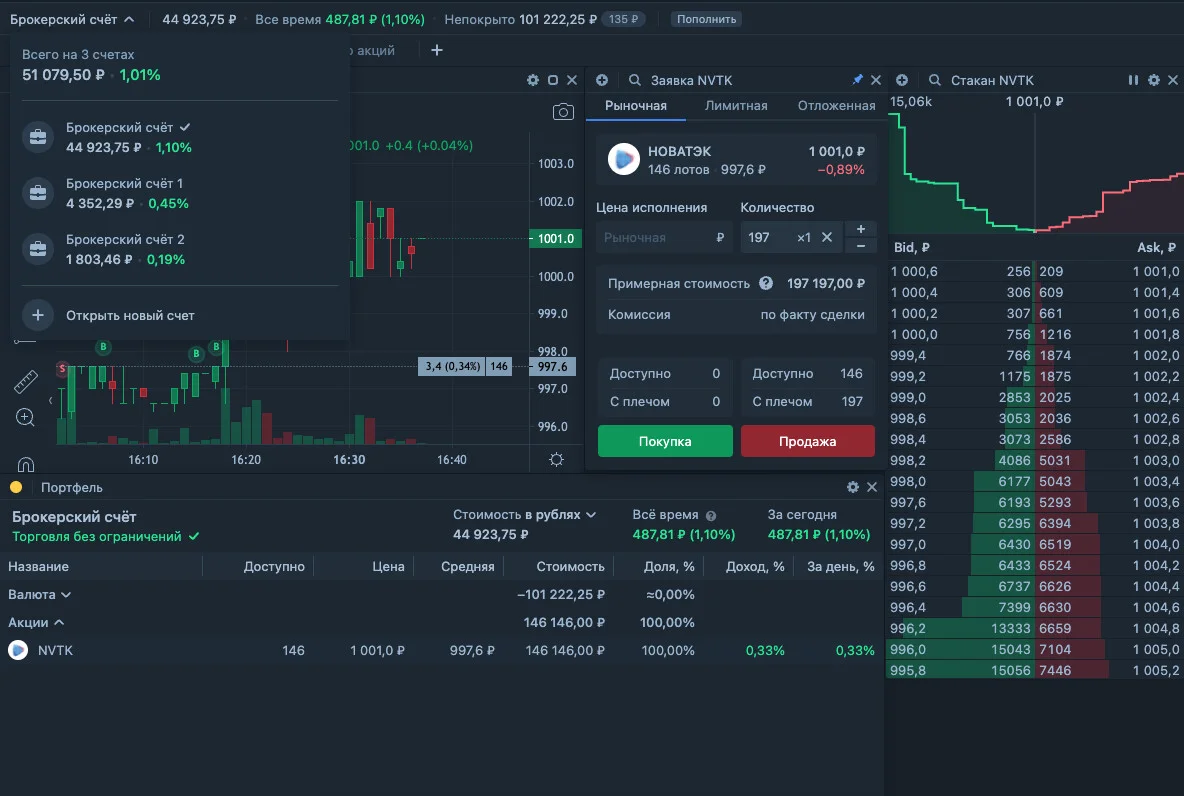Open order book settings gear
Screen dimensions: 1184x796
coord(1153,79)
